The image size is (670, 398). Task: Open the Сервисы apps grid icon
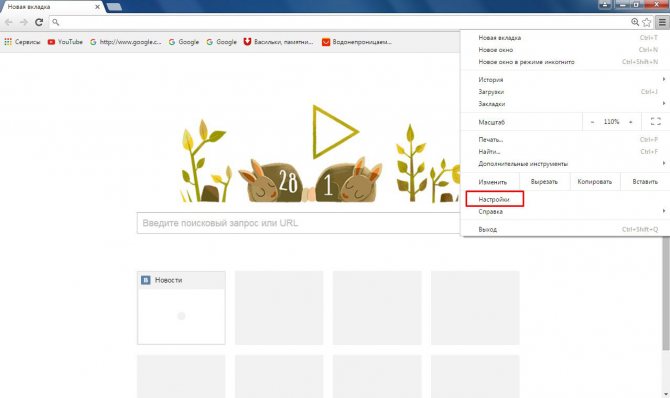[x=8, y=42]
